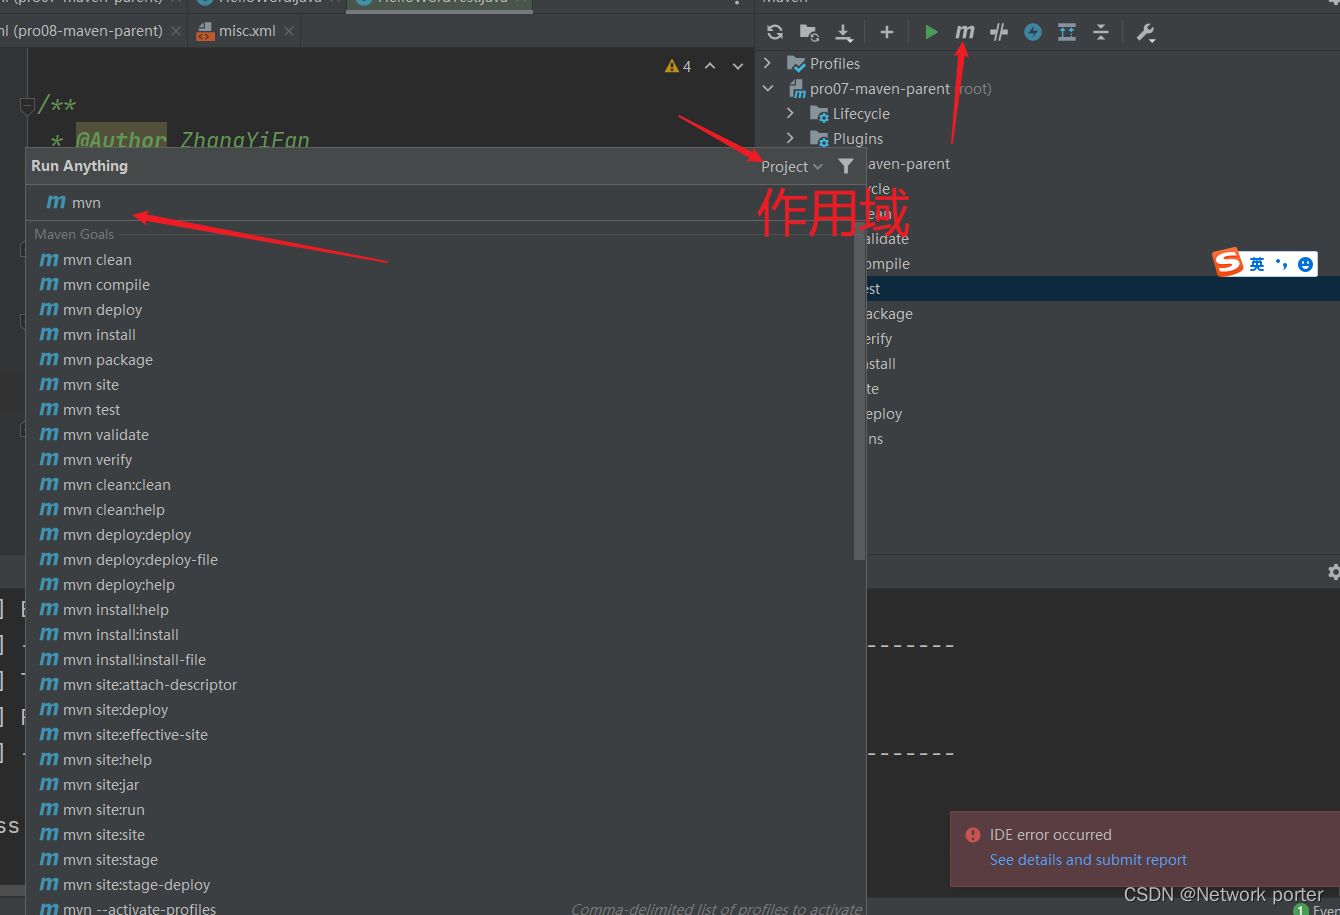Click the Add Maven Projects plus icon
This screenshot has width=1340, height=915.
tap(886, 32)
